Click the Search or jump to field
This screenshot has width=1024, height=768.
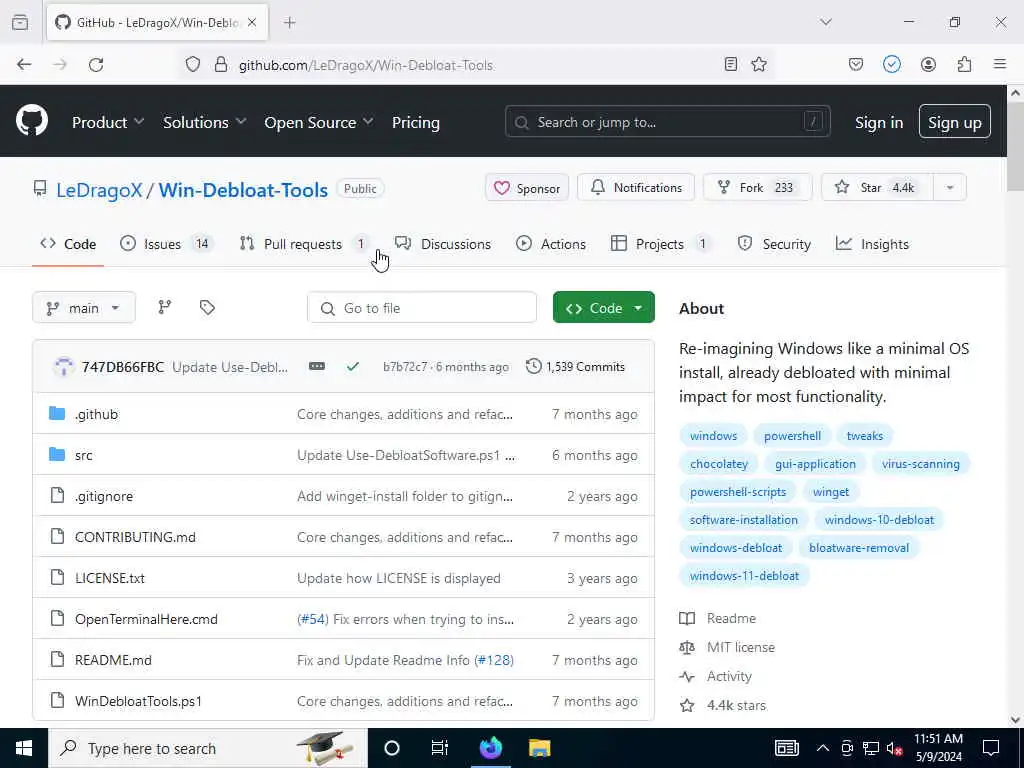667,122
